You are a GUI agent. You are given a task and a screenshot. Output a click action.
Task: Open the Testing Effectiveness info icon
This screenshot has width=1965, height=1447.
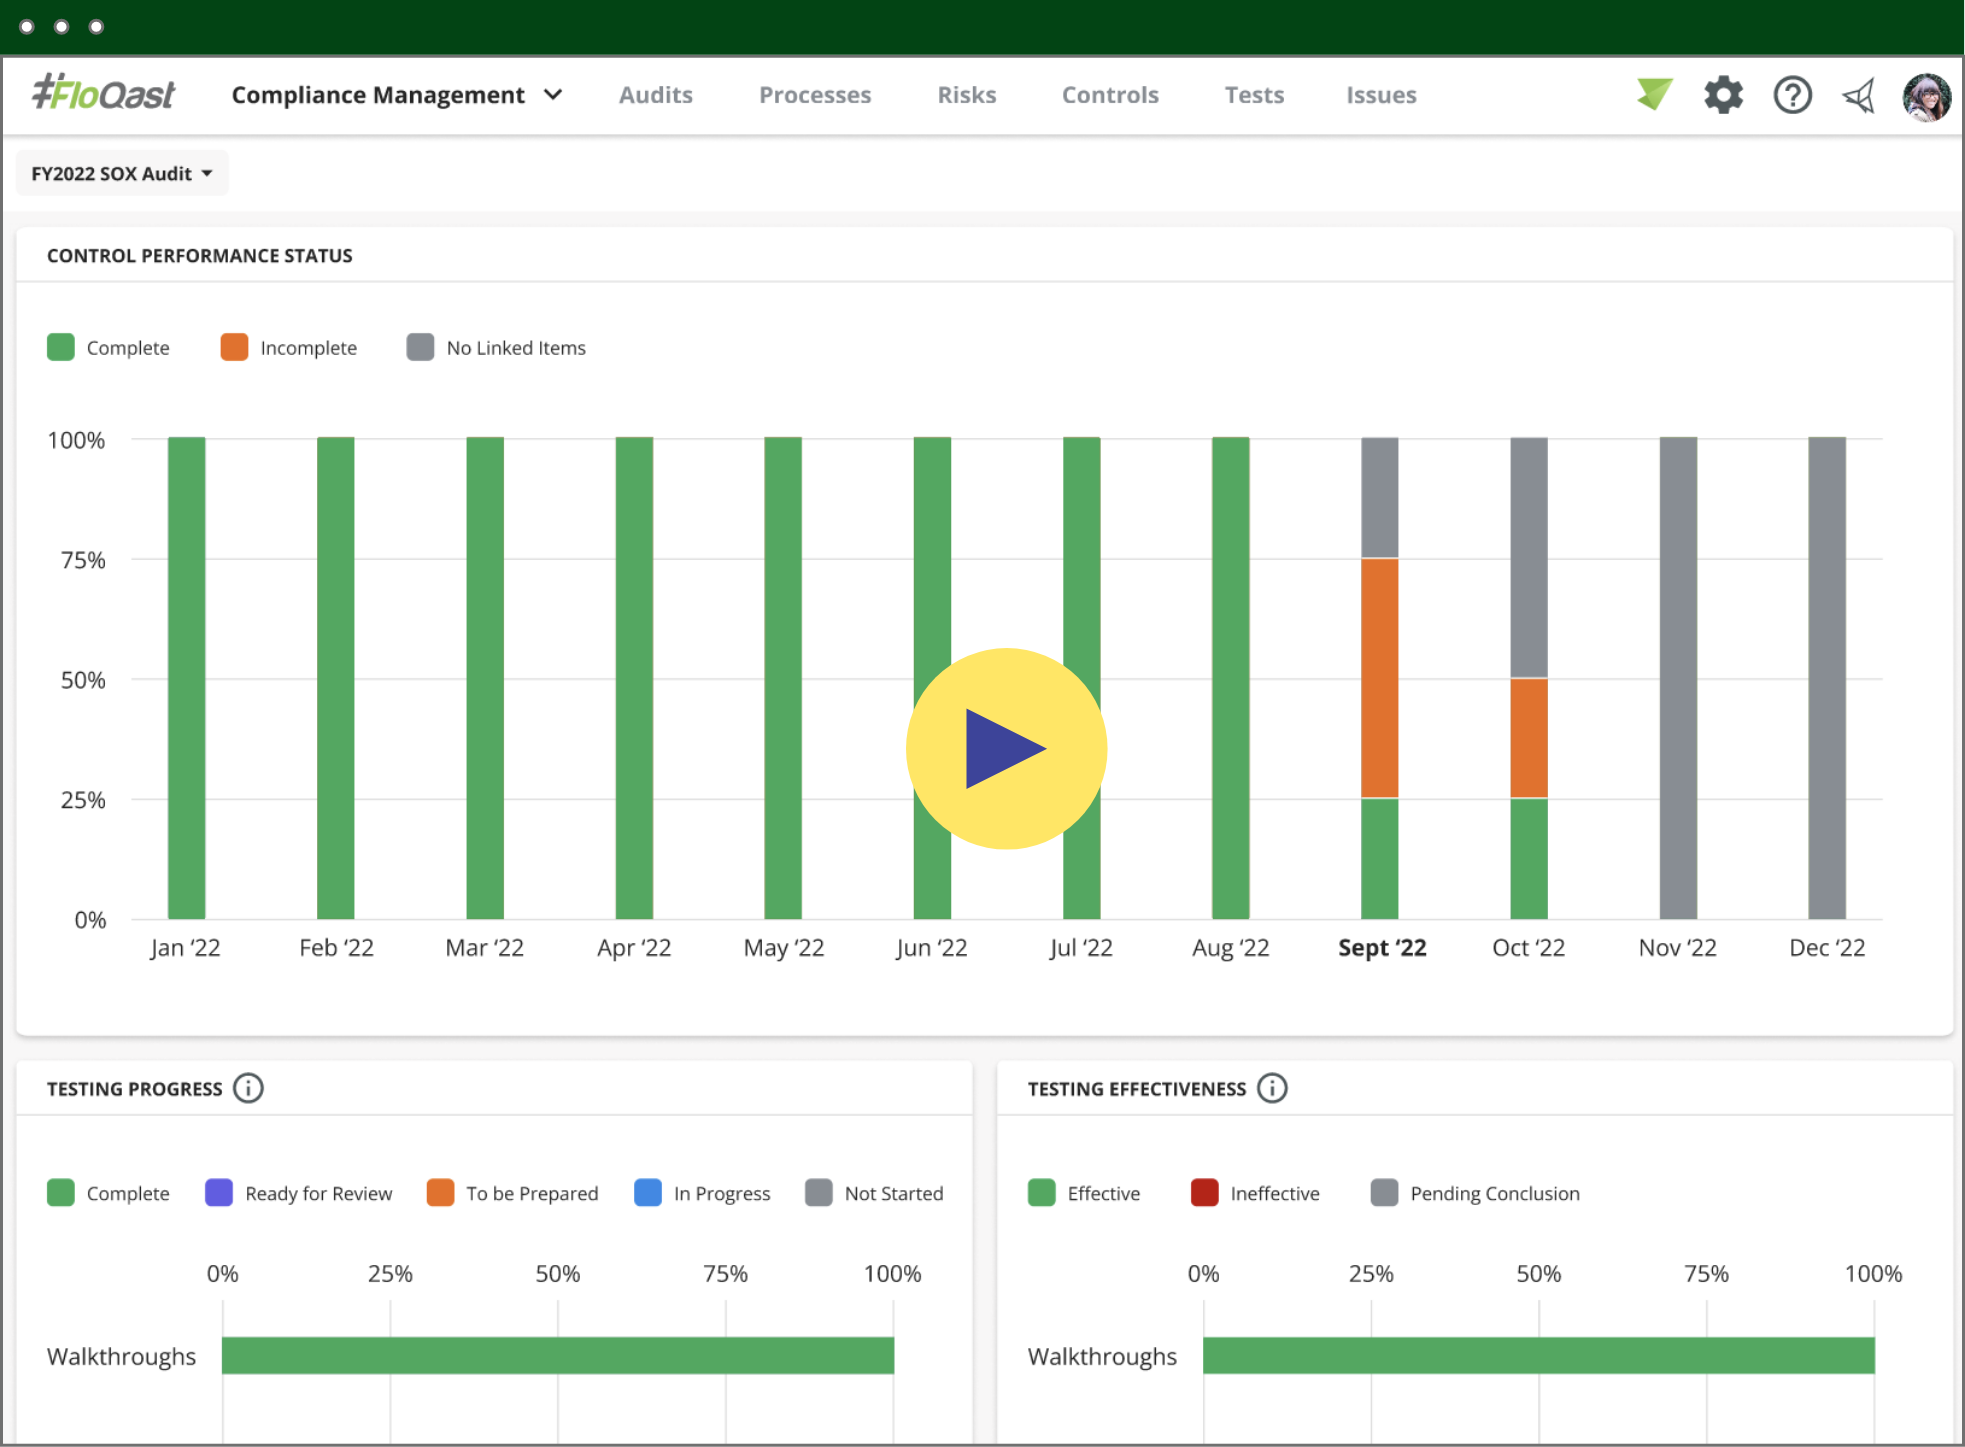pos(1272,1088)
